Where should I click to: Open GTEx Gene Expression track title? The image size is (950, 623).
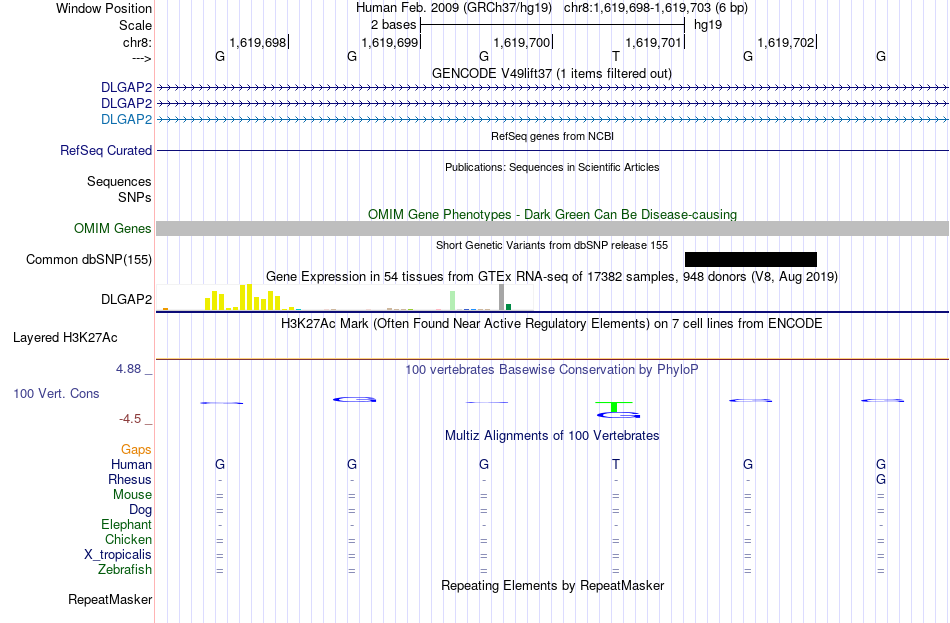(552, 276)
